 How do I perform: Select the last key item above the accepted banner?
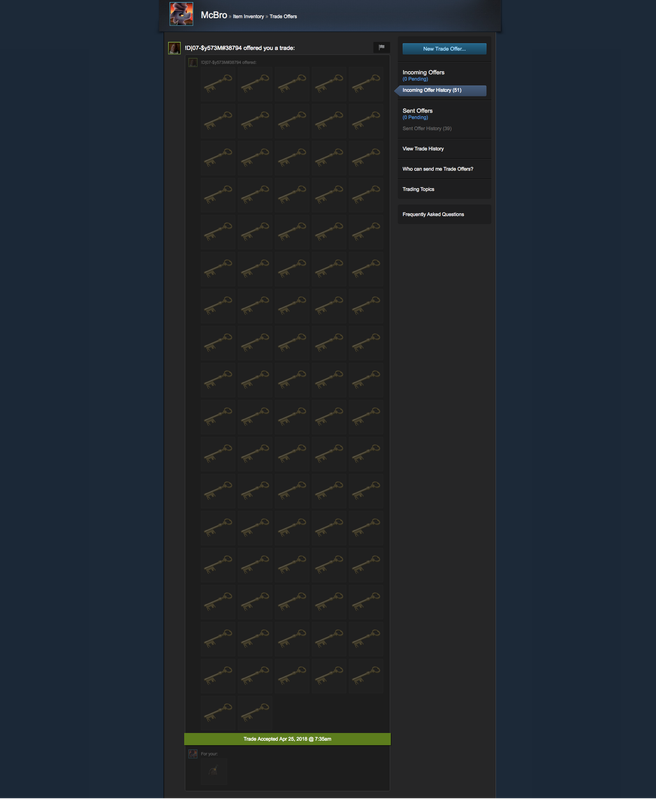point(255,713)
